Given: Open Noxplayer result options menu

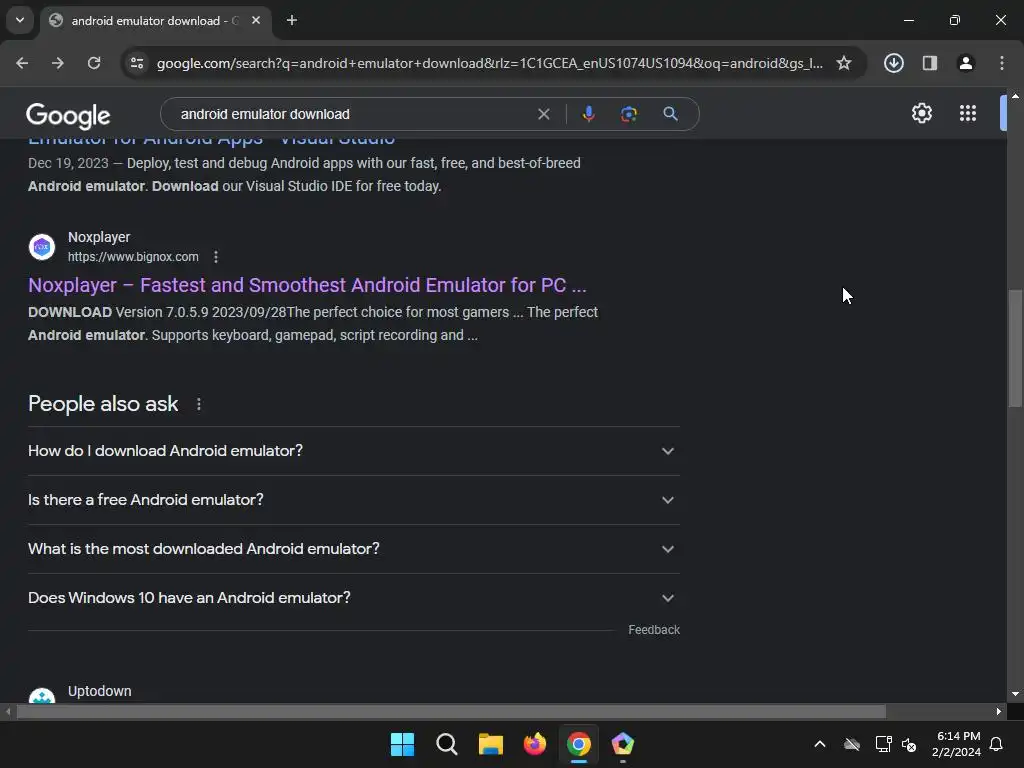Looking at the screenshot, I should [216, 257].
